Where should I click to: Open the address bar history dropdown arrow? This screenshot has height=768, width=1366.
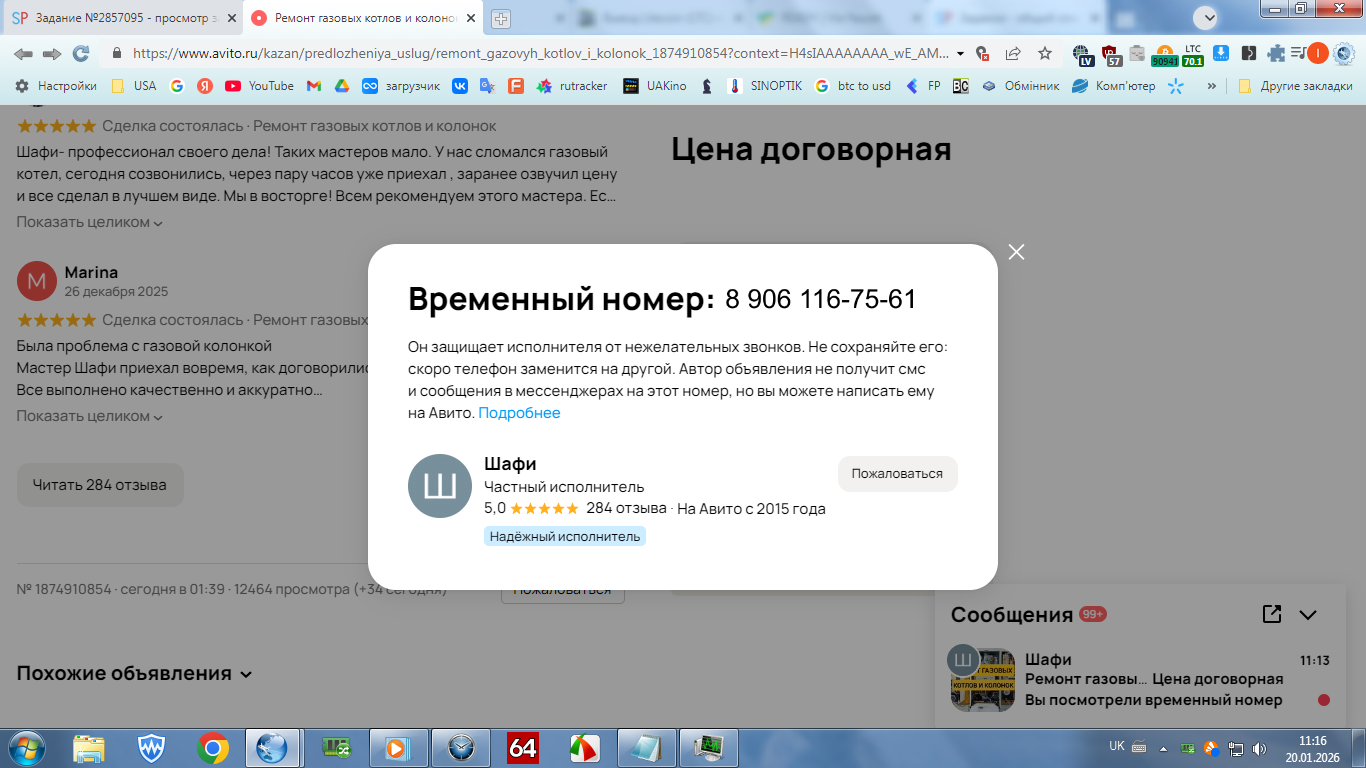click(961, 54)
